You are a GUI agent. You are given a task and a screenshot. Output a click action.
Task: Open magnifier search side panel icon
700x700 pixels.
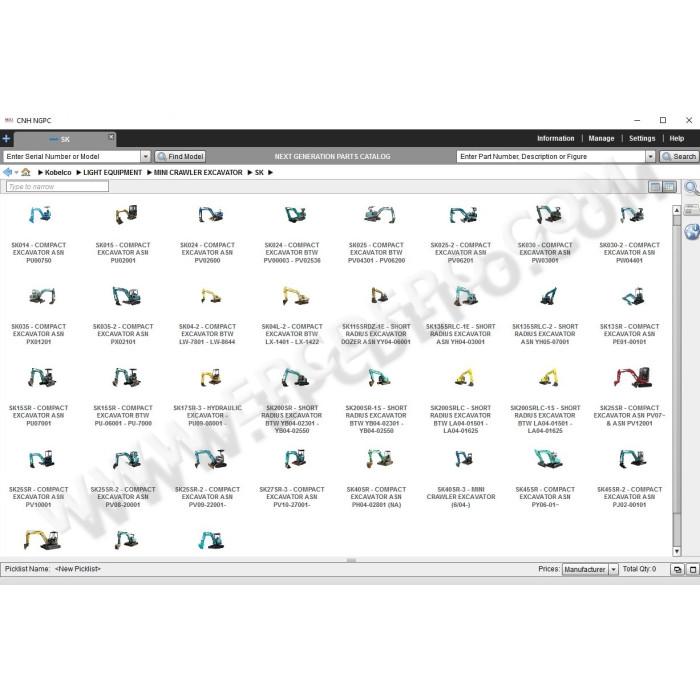(692, 188)
